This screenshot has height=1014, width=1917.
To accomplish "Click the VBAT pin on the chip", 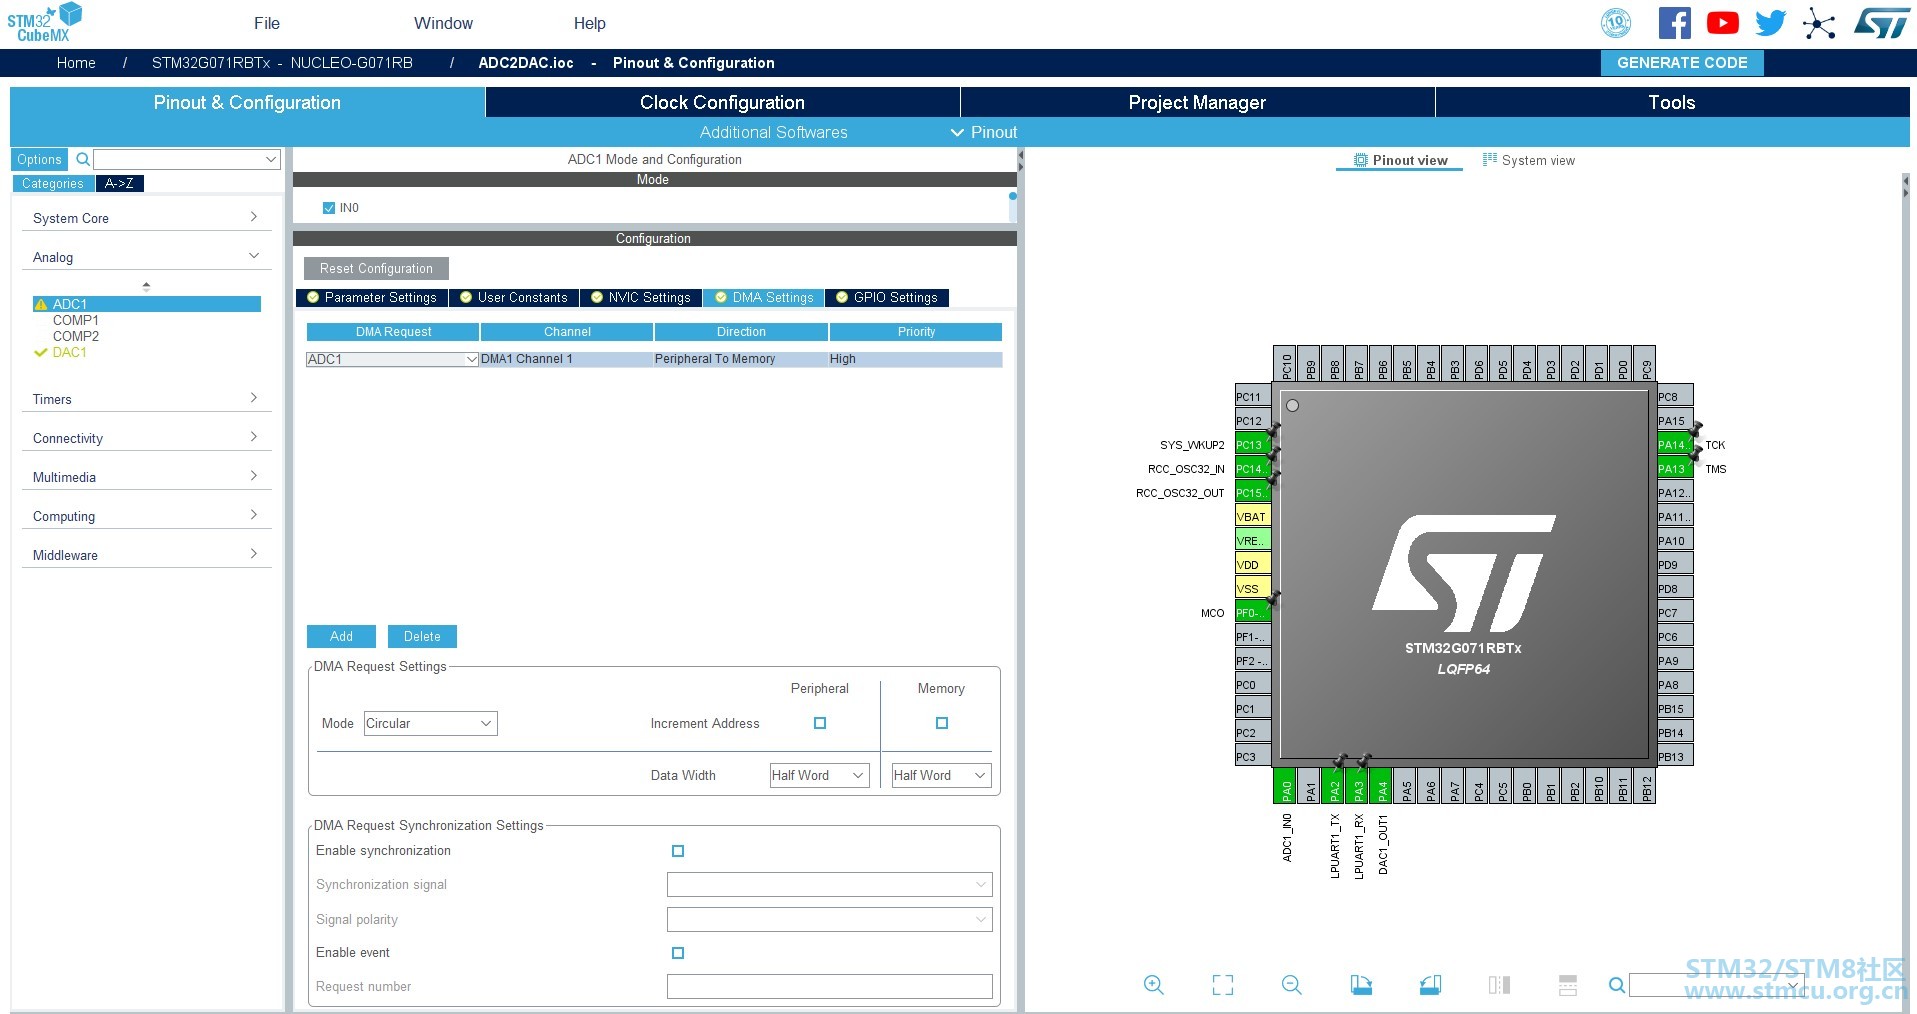I will click(1253, 517).
